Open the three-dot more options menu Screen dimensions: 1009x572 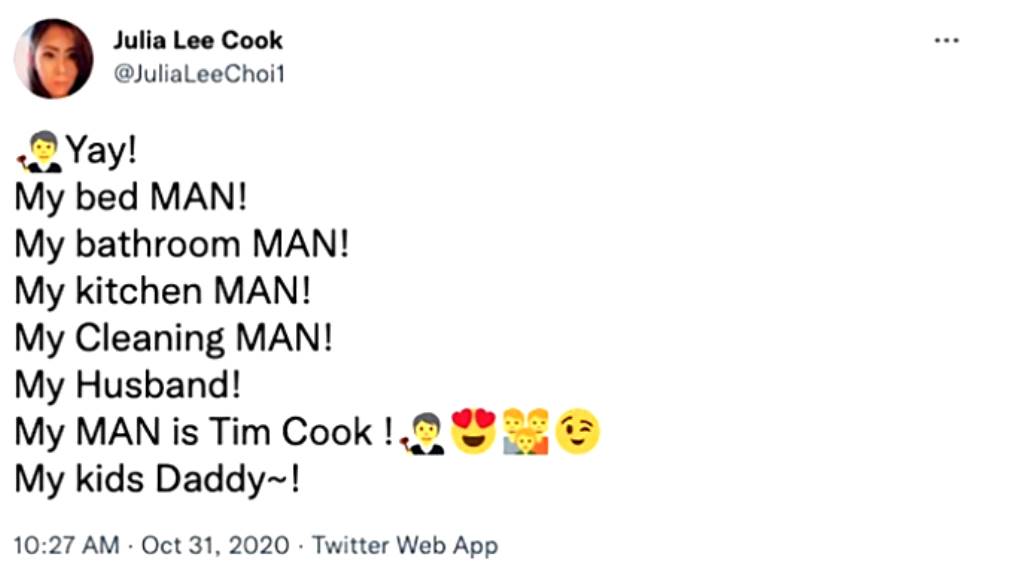pos(945,41)
